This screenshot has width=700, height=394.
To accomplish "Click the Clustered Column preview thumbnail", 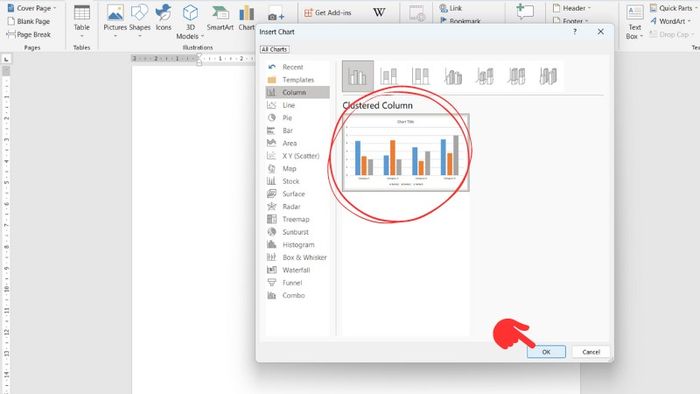I will [406, 153].
